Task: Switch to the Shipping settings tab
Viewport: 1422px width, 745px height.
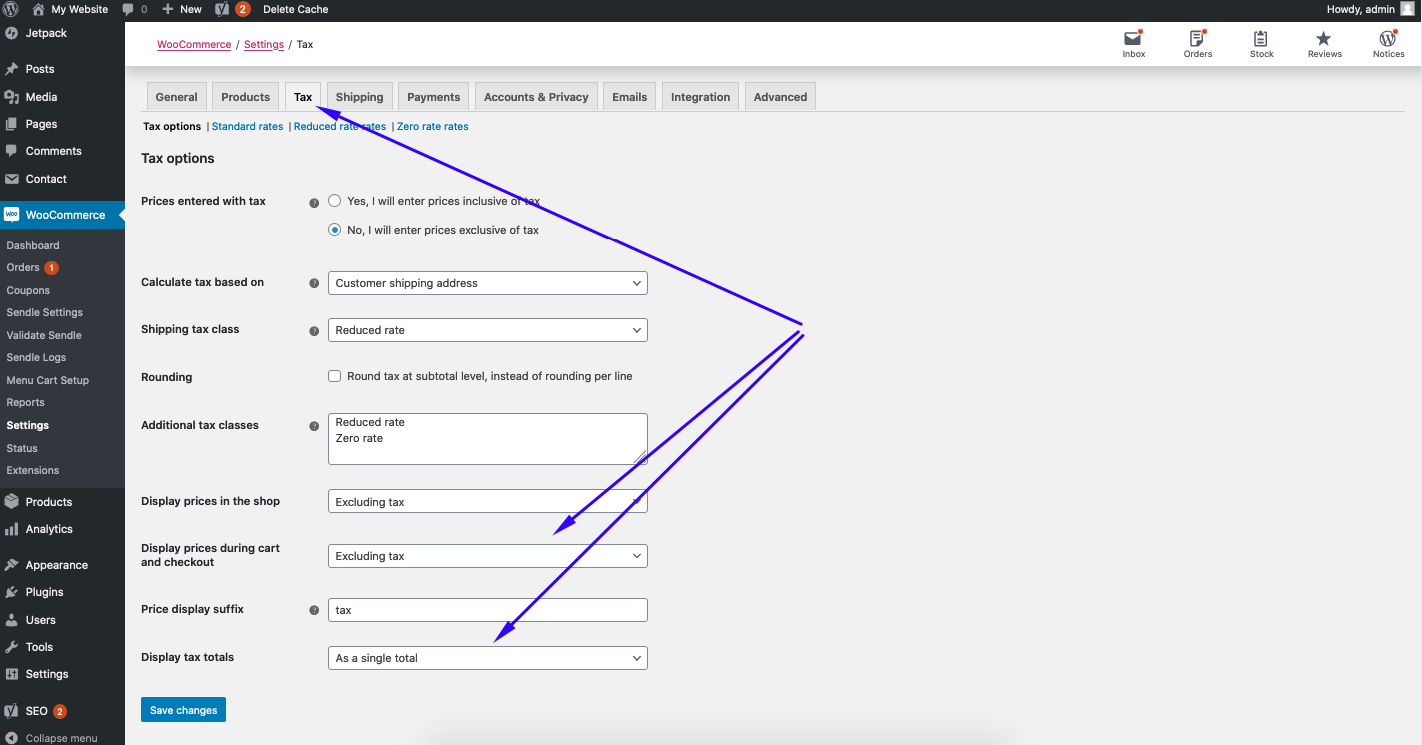Action: pos(359,97)
